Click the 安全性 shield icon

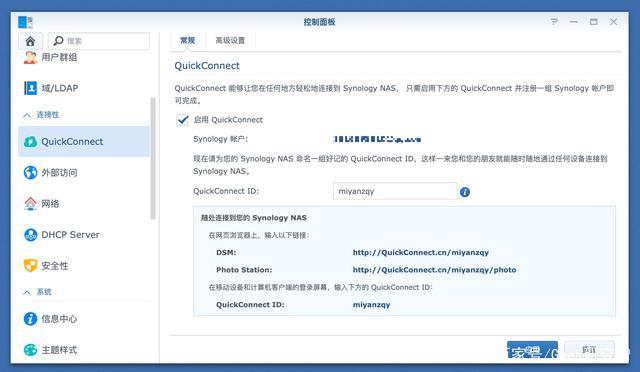pos(31,266)
